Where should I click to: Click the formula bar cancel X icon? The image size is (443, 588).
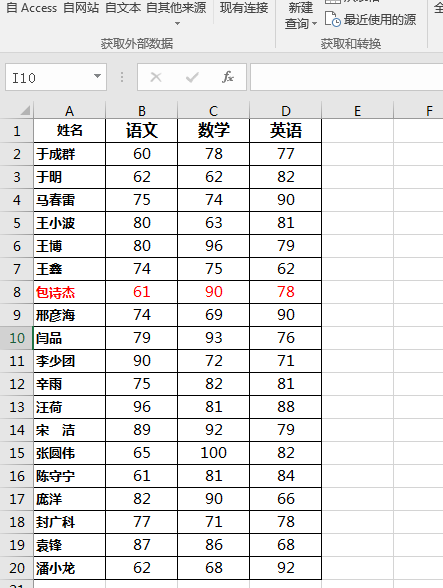click(156, 77)
